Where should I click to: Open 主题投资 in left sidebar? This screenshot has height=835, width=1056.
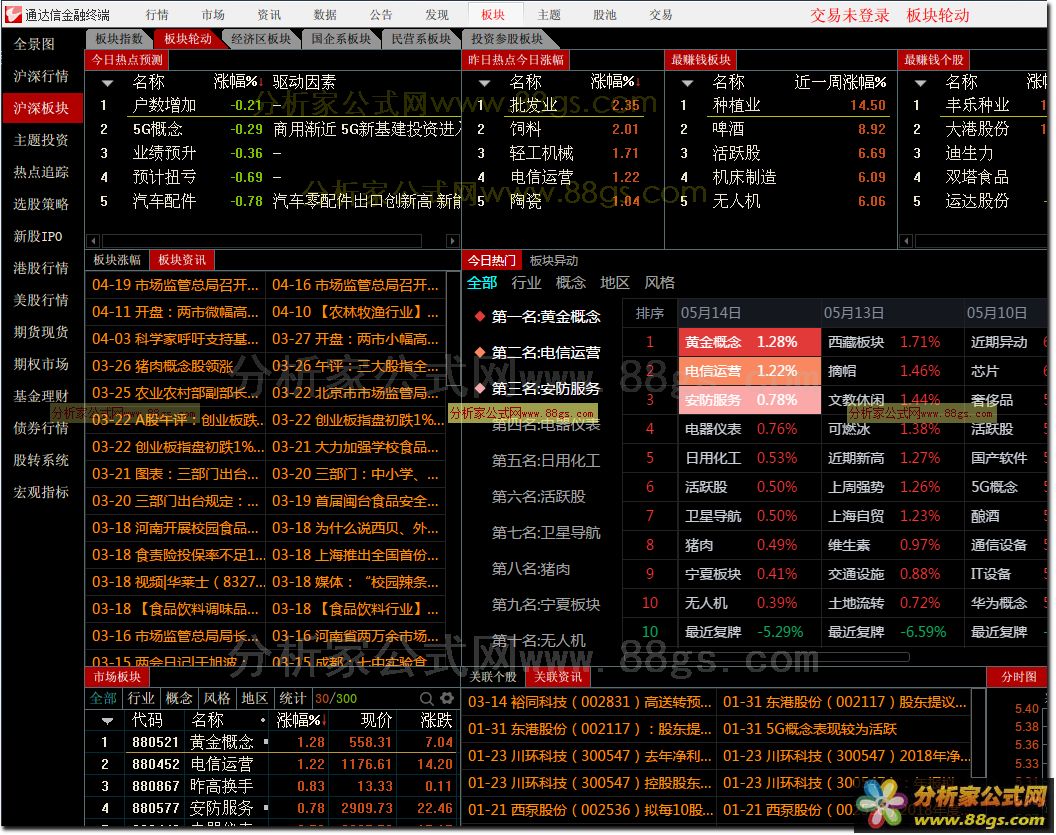coord(41,140)
